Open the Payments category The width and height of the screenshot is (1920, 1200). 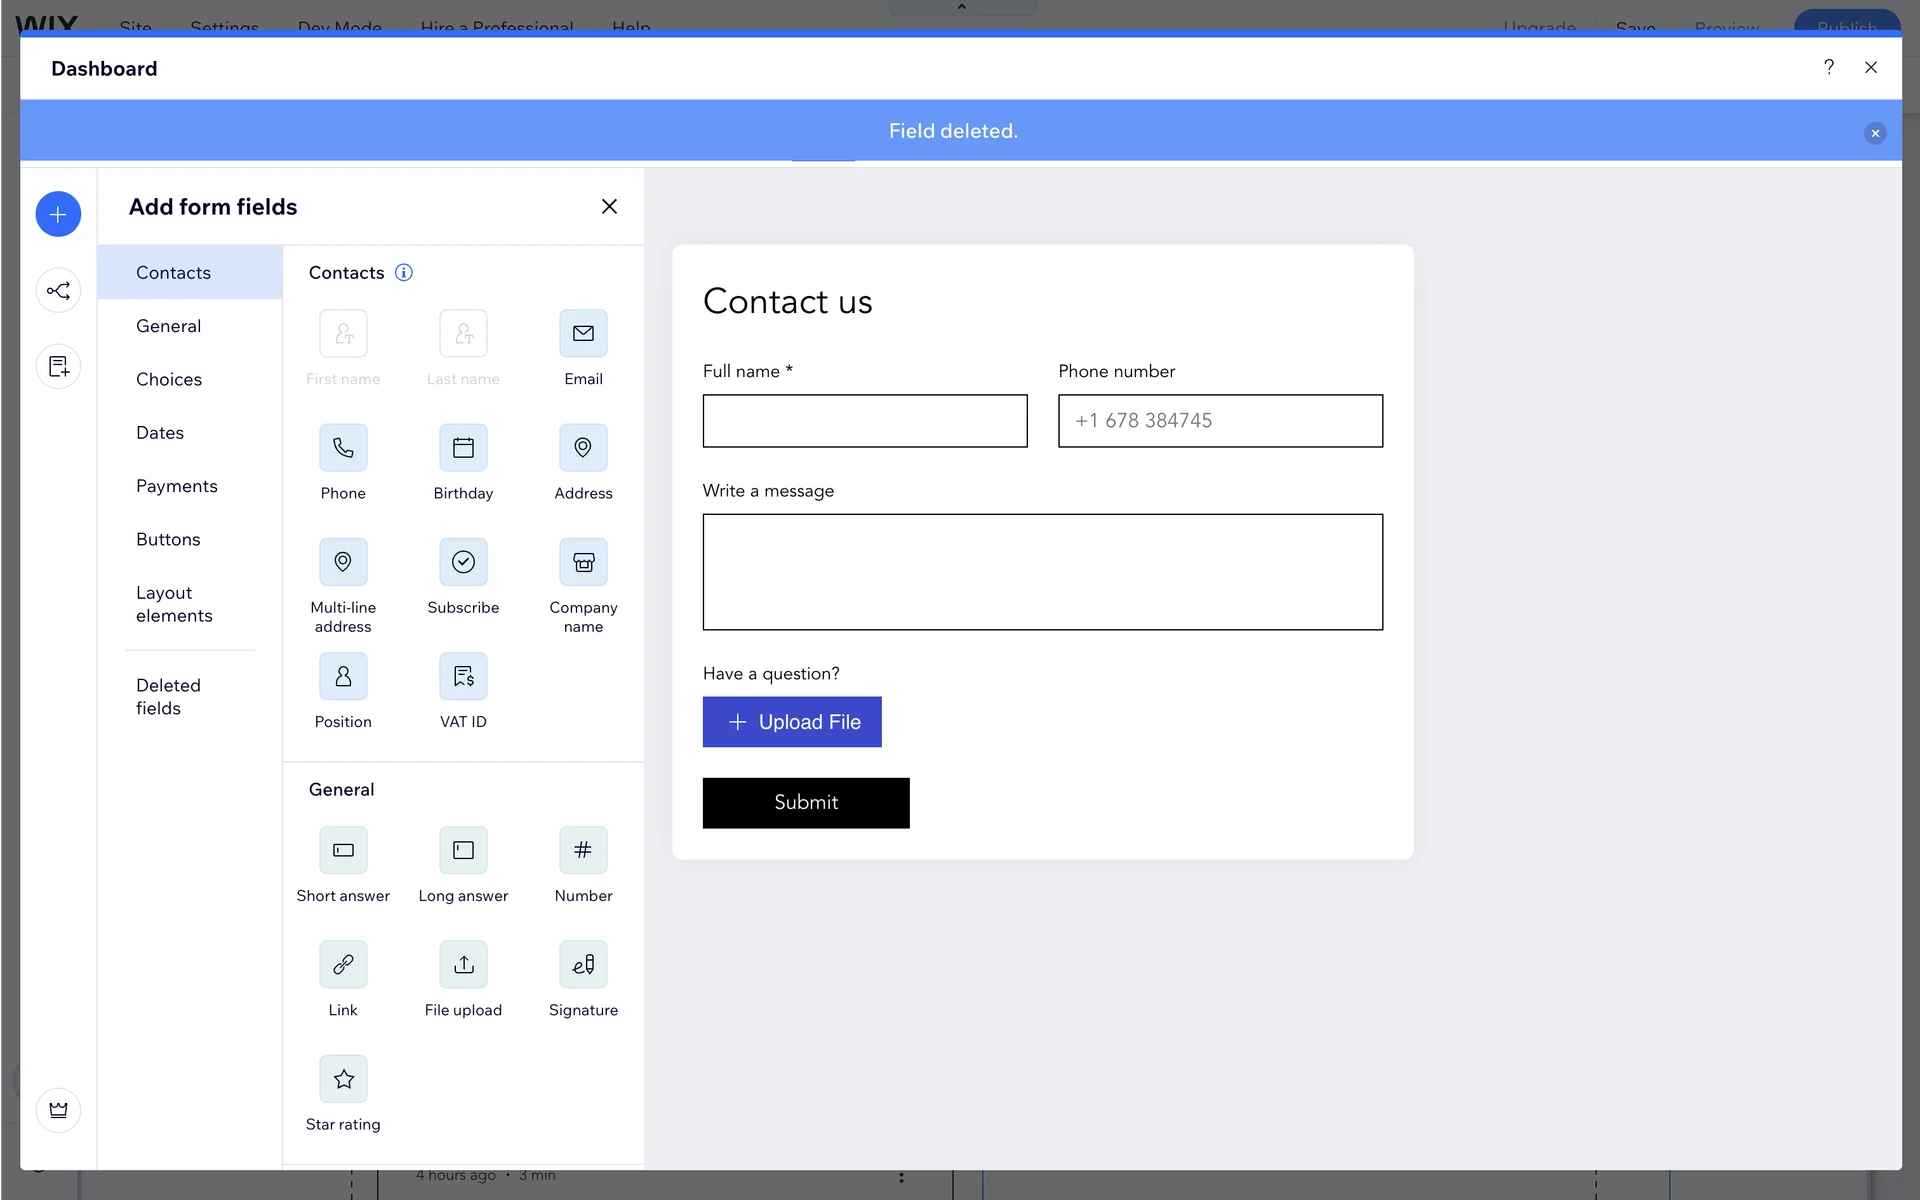click(x=177, y=486)
